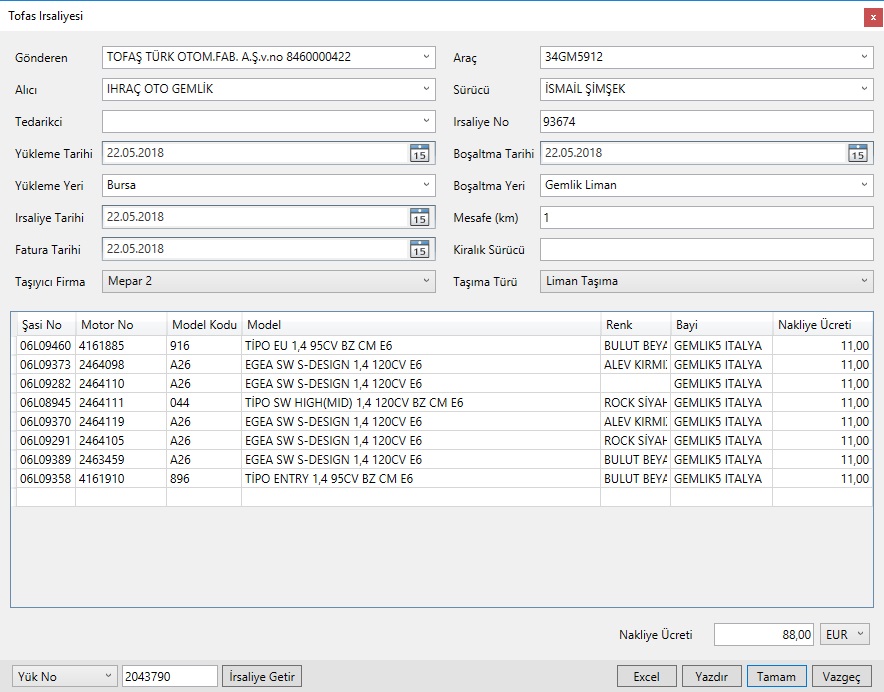This screenshot has height=692, width=884.
Task: Confirm with the Tamam button
Action: click(x=776, y=676)
